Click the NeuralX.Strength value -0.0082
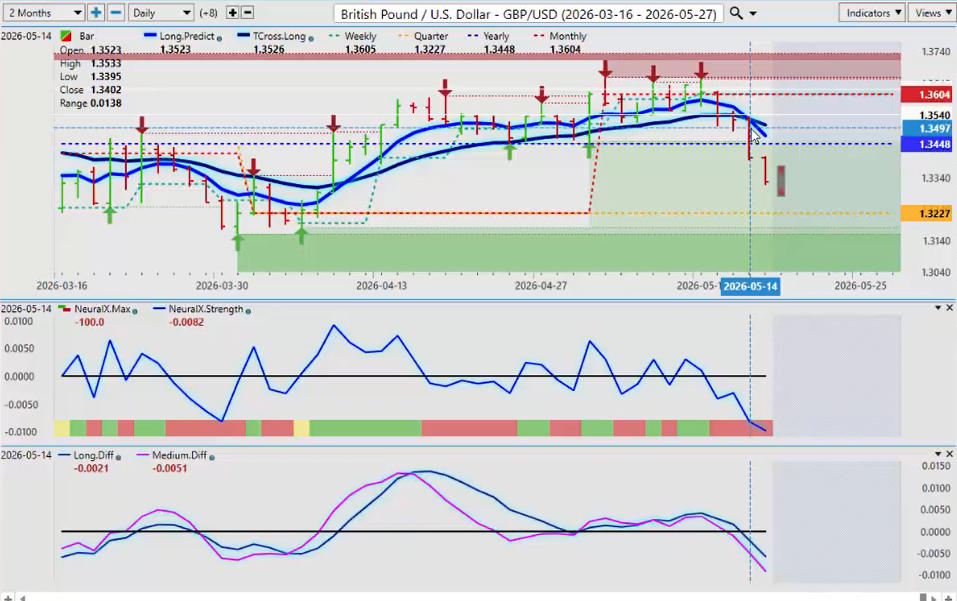957x601 pixels. click(x=186, y=322)
